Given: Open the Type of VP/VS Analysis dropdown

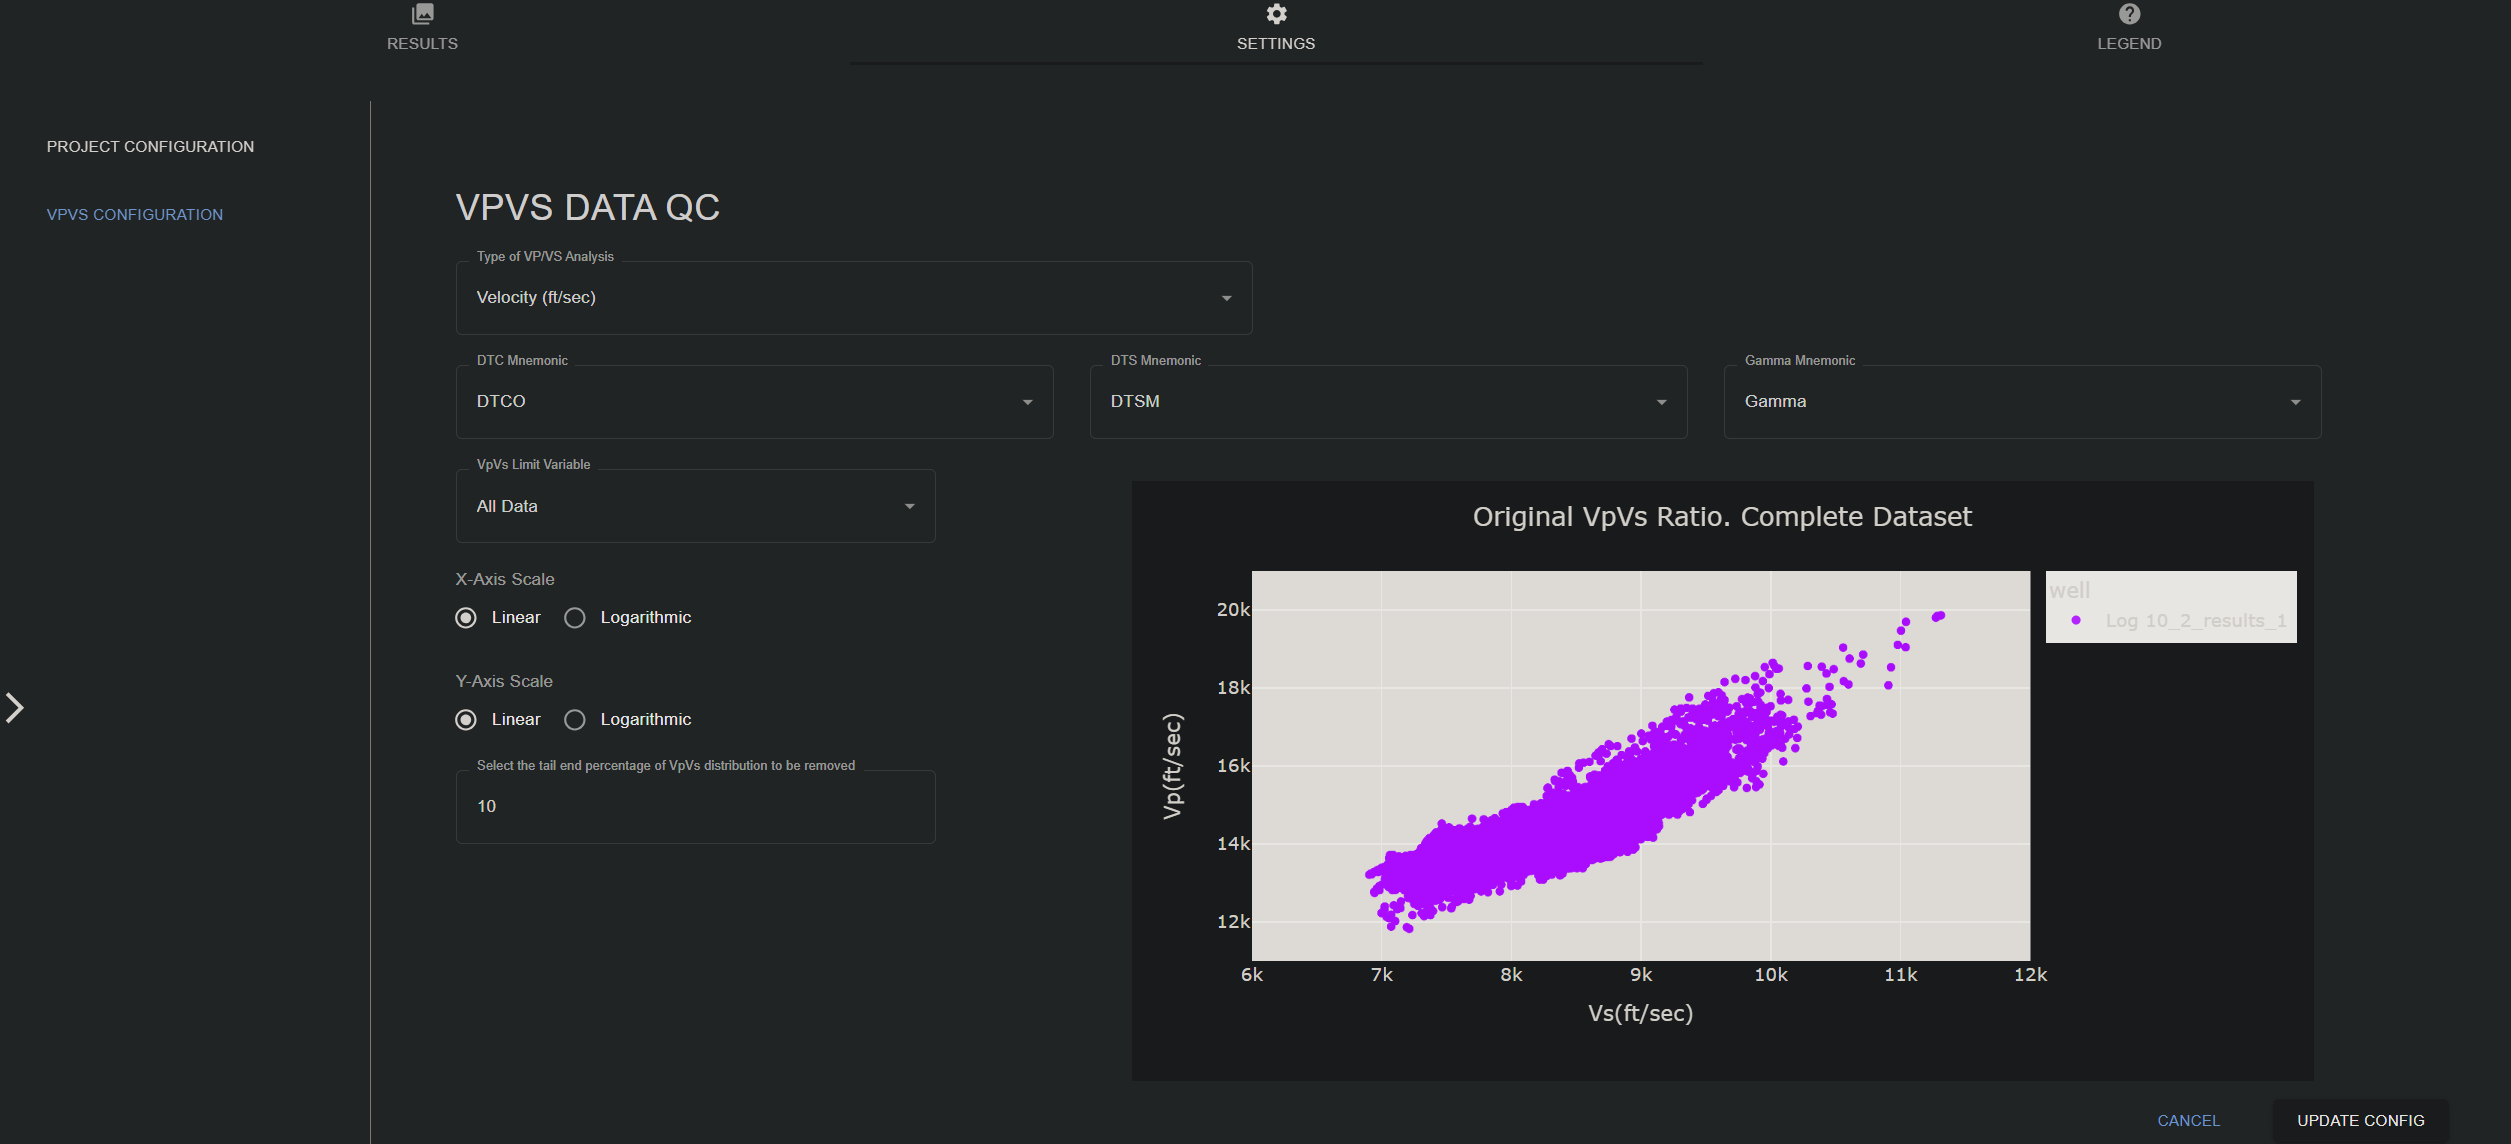Looking at the screenshot, I should click(1226, 297).
